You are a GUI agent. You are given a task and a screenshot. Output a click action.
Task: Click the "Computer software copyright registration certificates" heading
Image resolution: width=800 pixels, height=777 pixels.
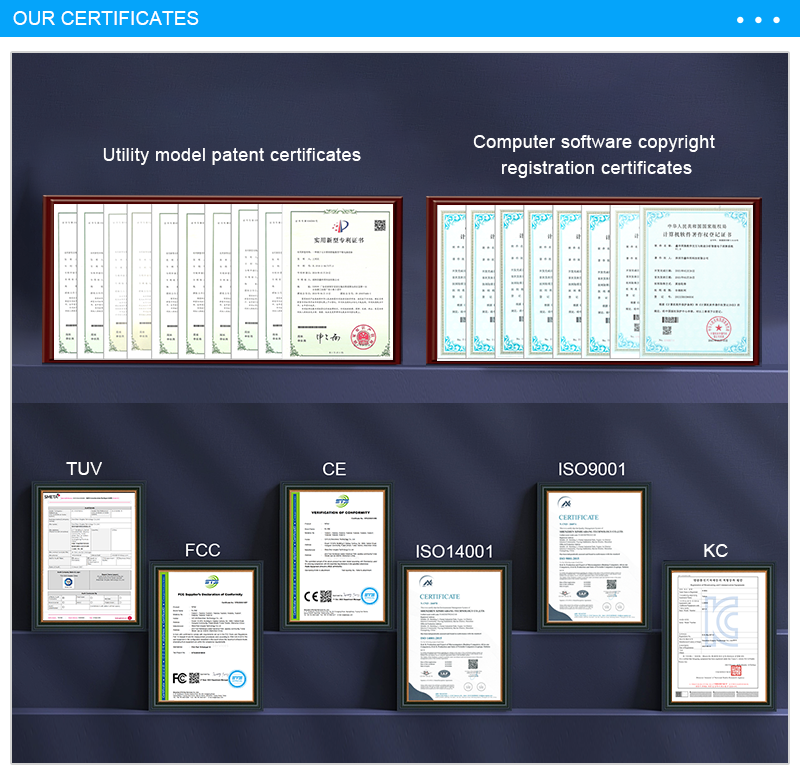coord(595,155)
